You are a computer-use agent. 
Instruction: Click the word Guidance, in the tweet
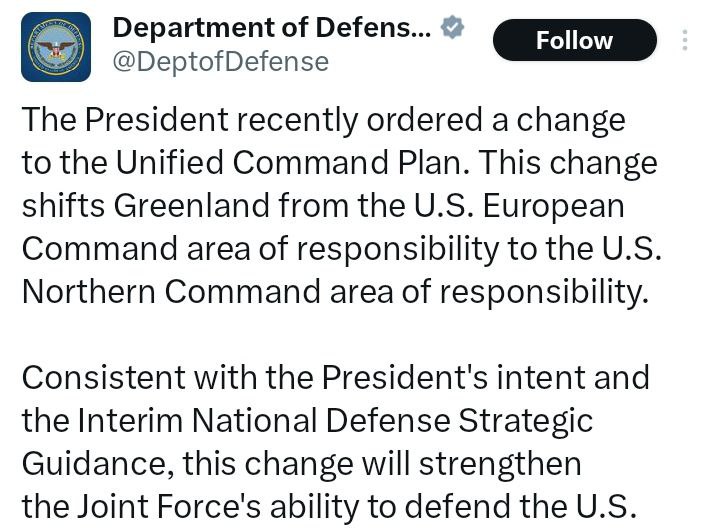[x=98, y=463]
